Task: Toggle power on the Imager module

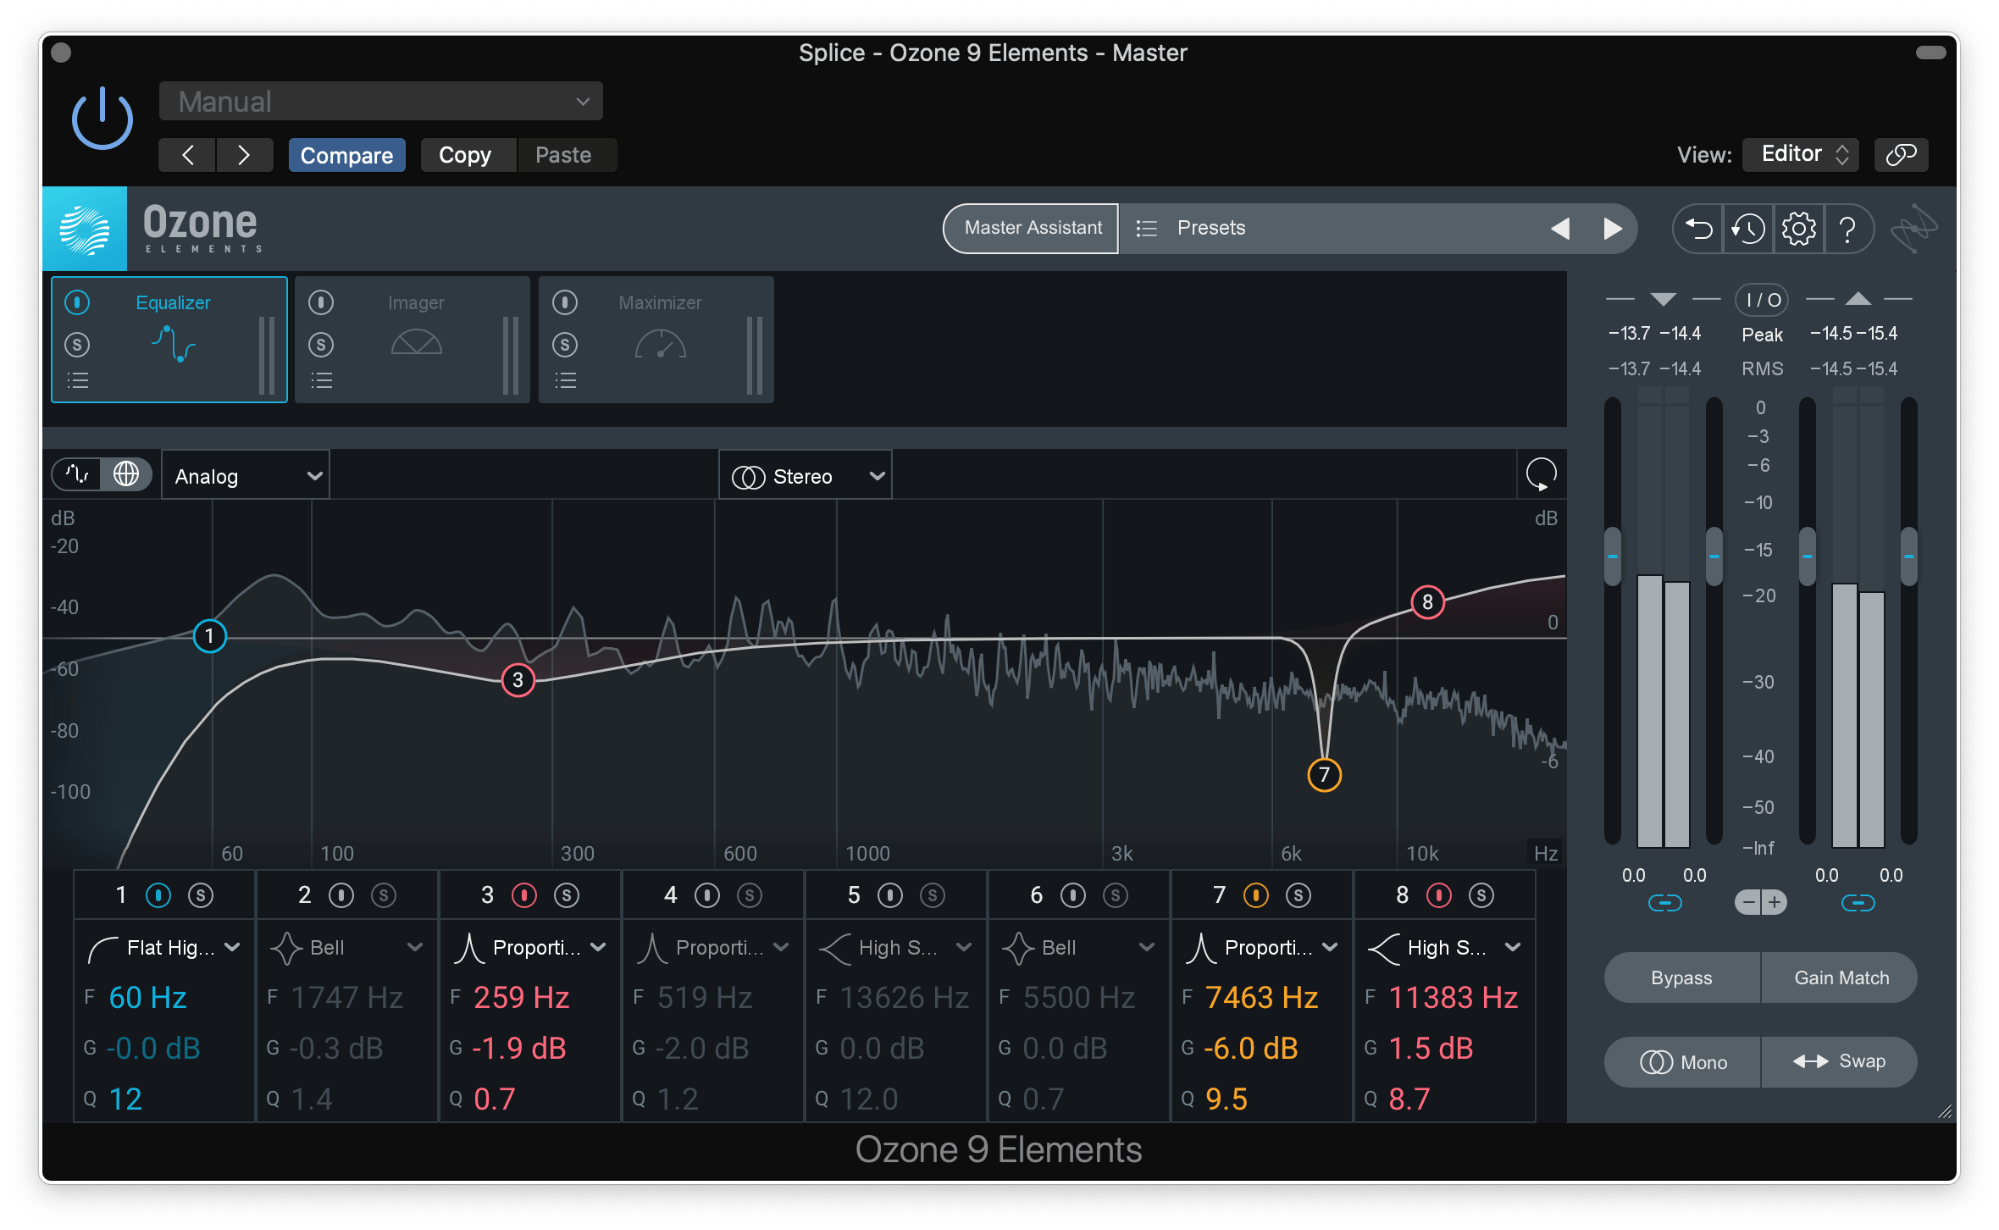Action: point(321,302)
